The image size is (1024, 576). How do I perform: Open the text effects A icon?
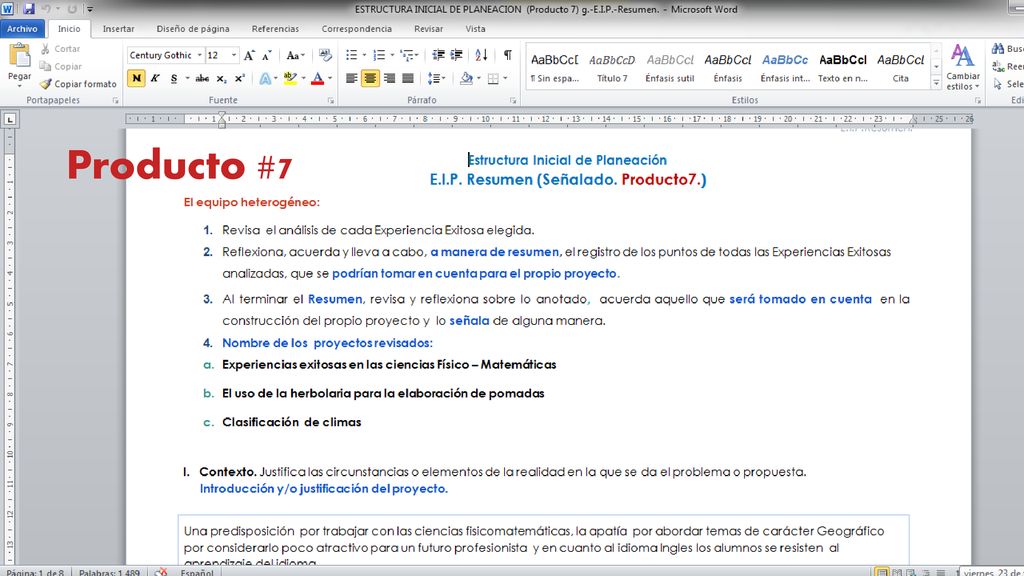(x=265, y=78)
